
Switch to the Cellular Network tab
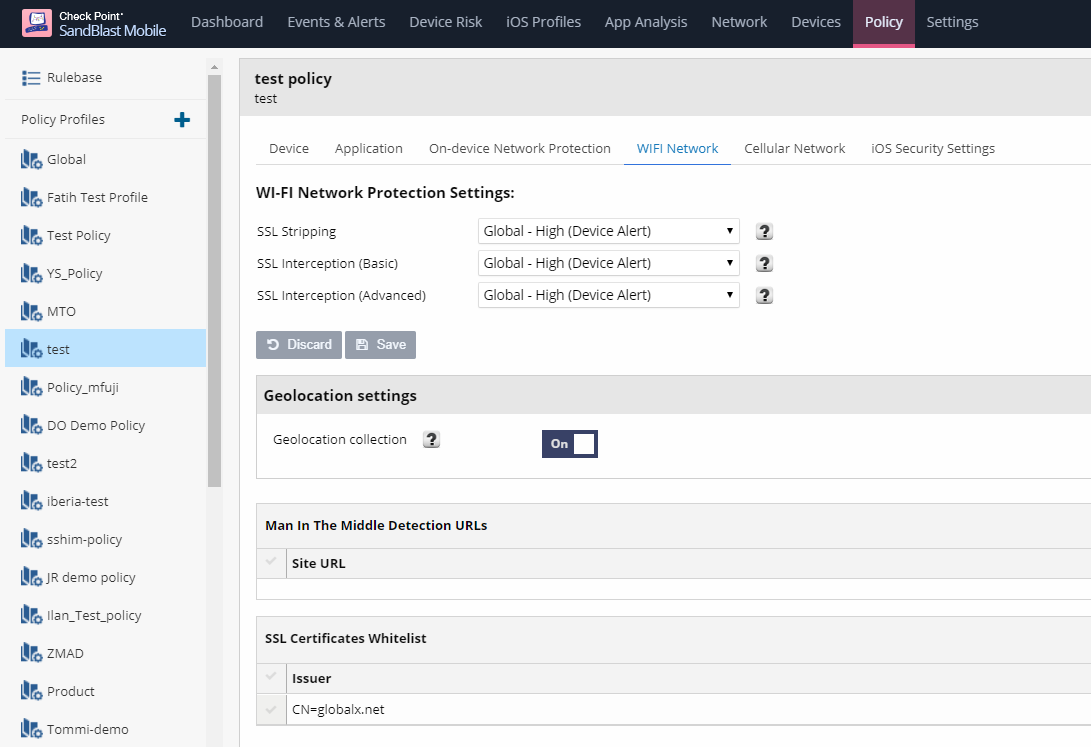(x=794, y=149)
